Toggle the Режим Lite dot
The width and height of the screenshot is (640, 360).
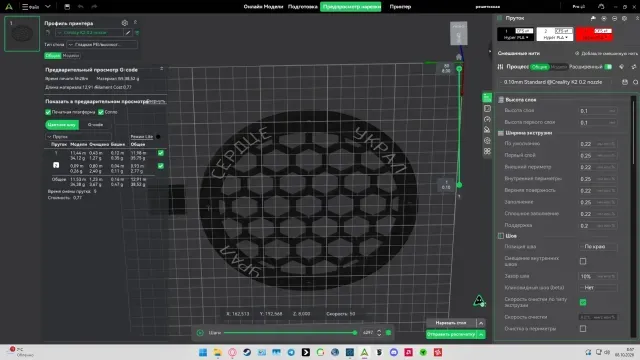tap(158, 137)
